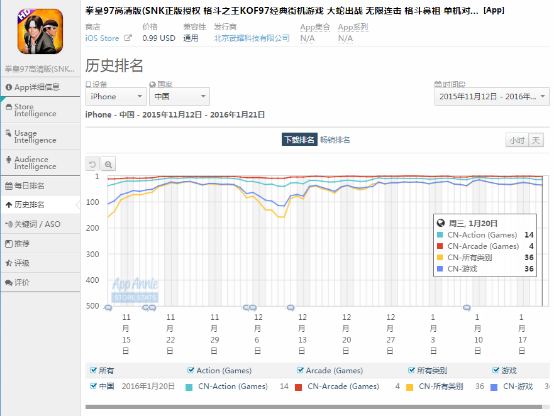Viewport: 554px width, 417px height.
Task: Open the date range dropdown
Action: [491, 96]
